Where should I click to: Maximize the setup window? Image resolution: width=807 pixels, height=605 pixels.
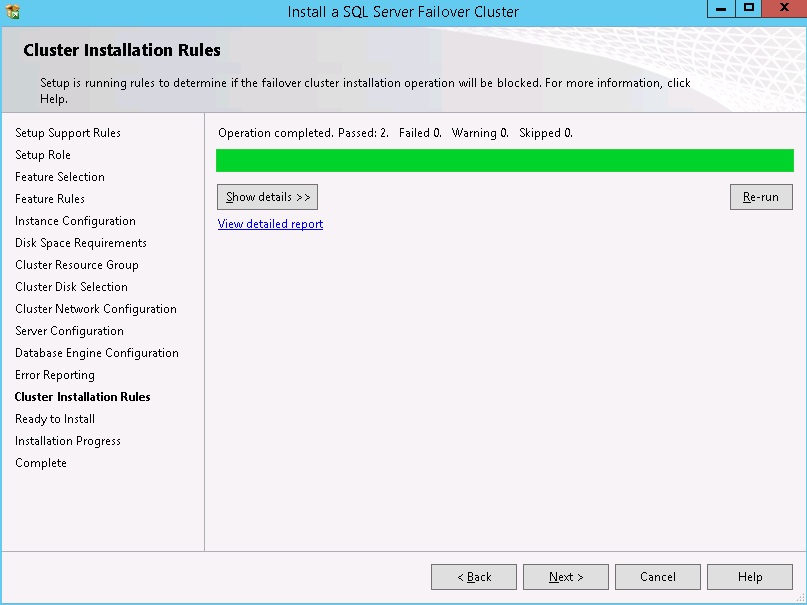coord(749,9)
